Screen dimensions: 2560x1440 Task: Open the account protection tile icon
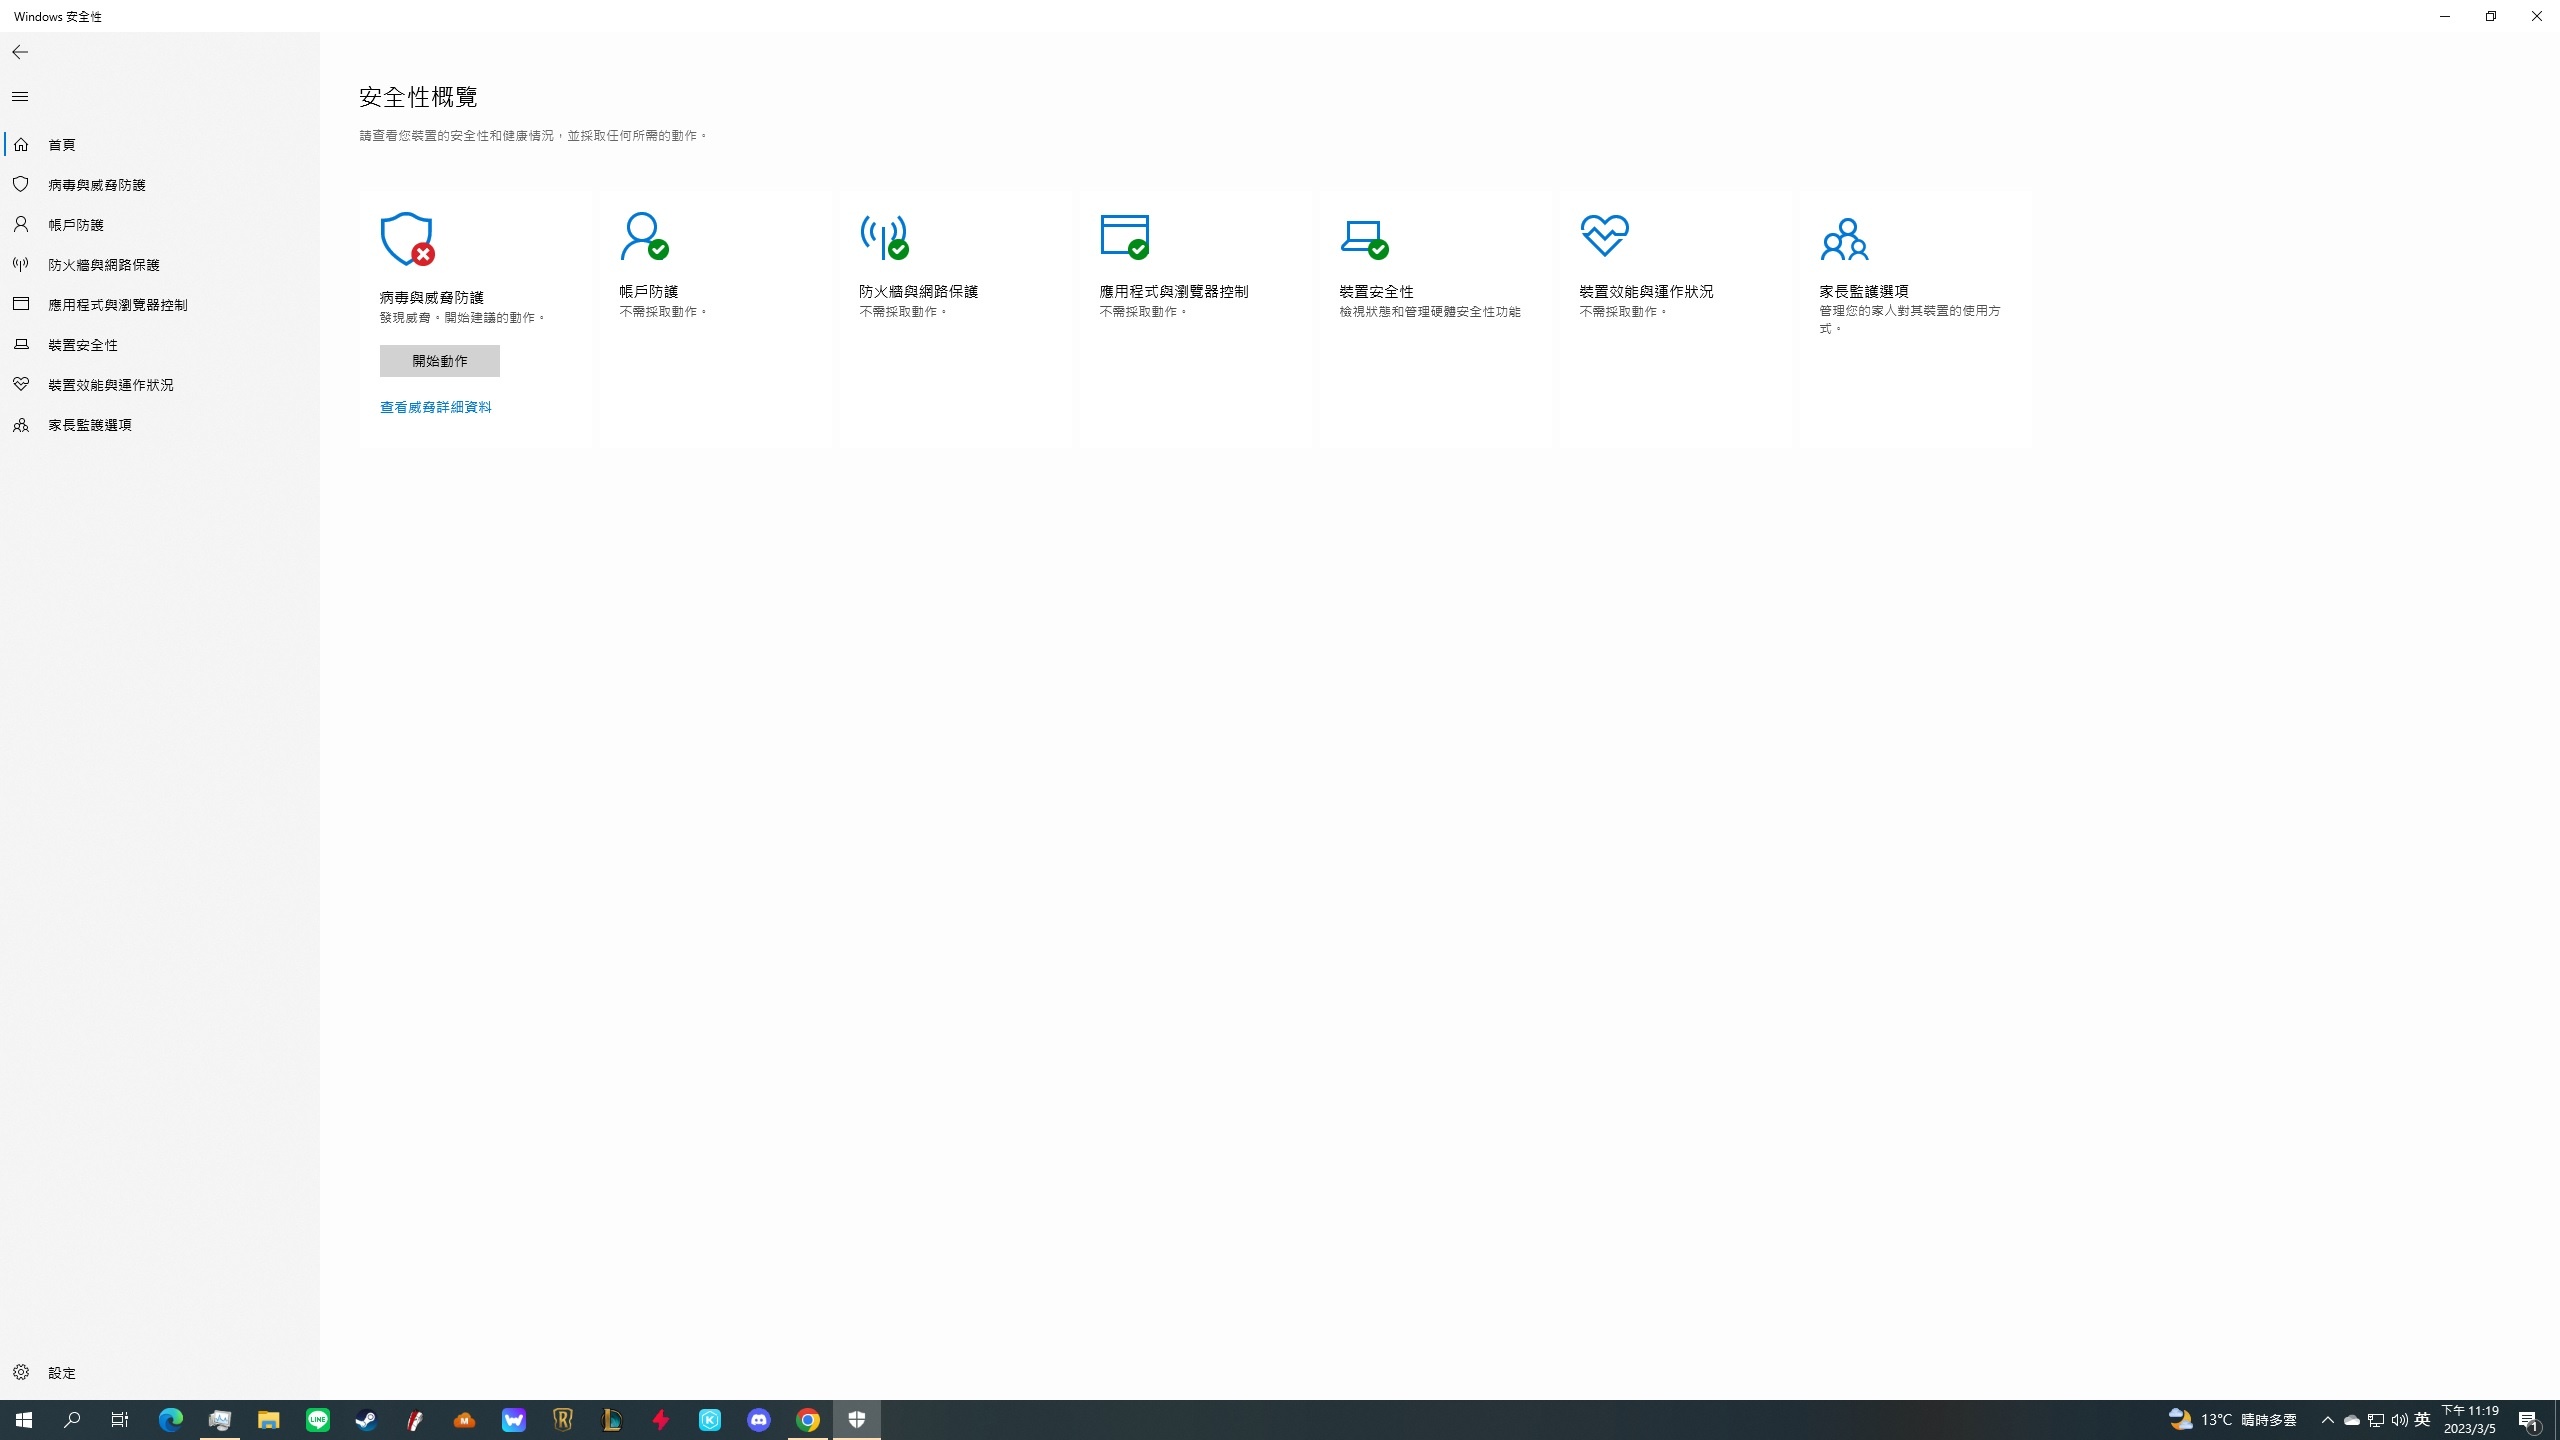[x=644, y=236]
